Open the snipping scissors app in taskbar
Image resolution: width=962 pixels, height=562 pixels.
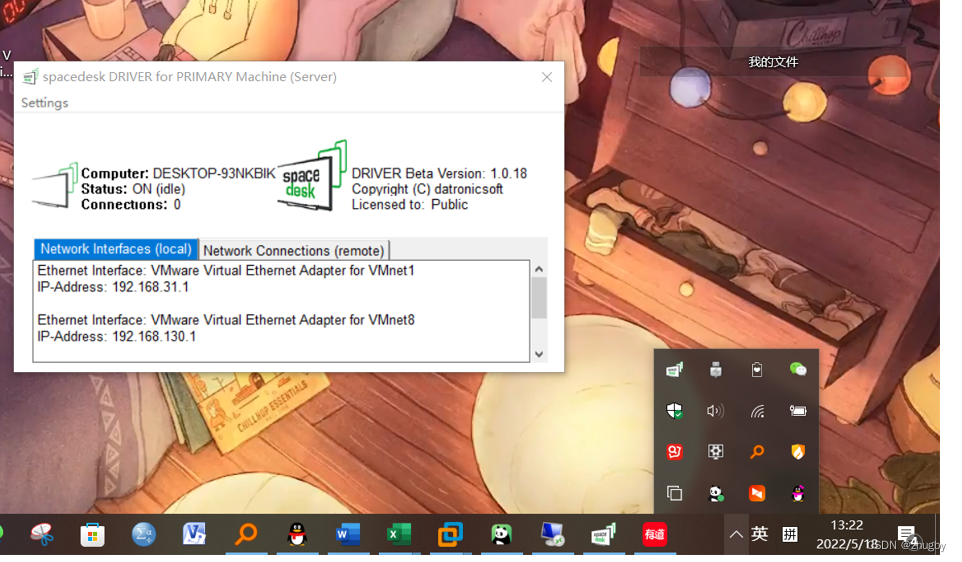coord(42,534)
